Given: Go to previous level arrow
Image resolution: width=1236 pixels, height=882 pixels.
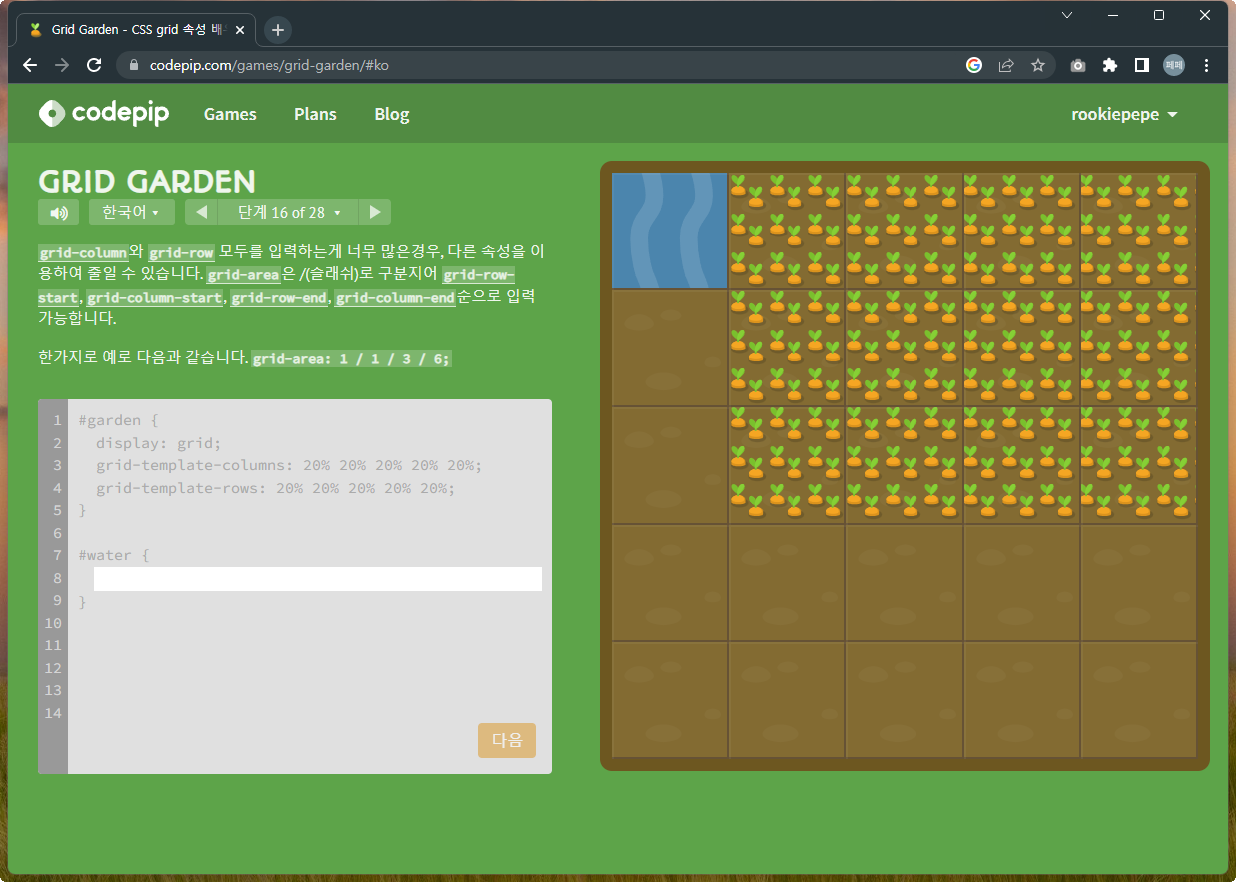Looking at the screenshot, I should point(202,212).
